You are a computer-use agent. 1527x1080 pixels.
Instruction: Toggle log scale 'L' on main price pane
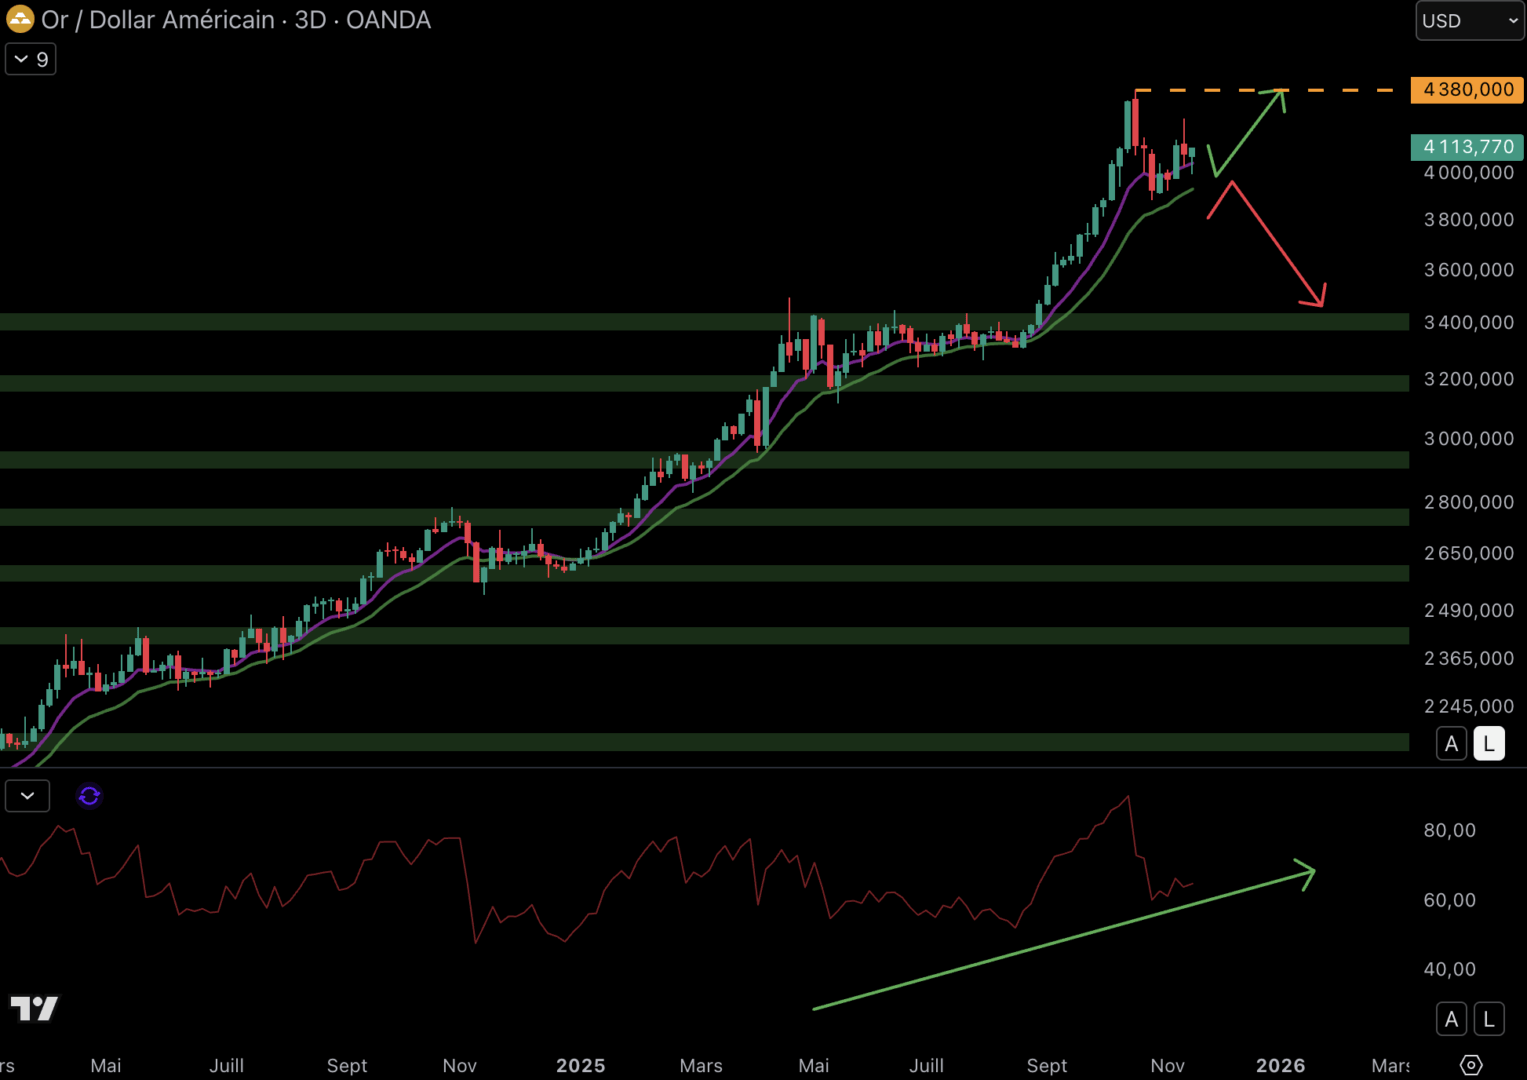(1489, 744)
